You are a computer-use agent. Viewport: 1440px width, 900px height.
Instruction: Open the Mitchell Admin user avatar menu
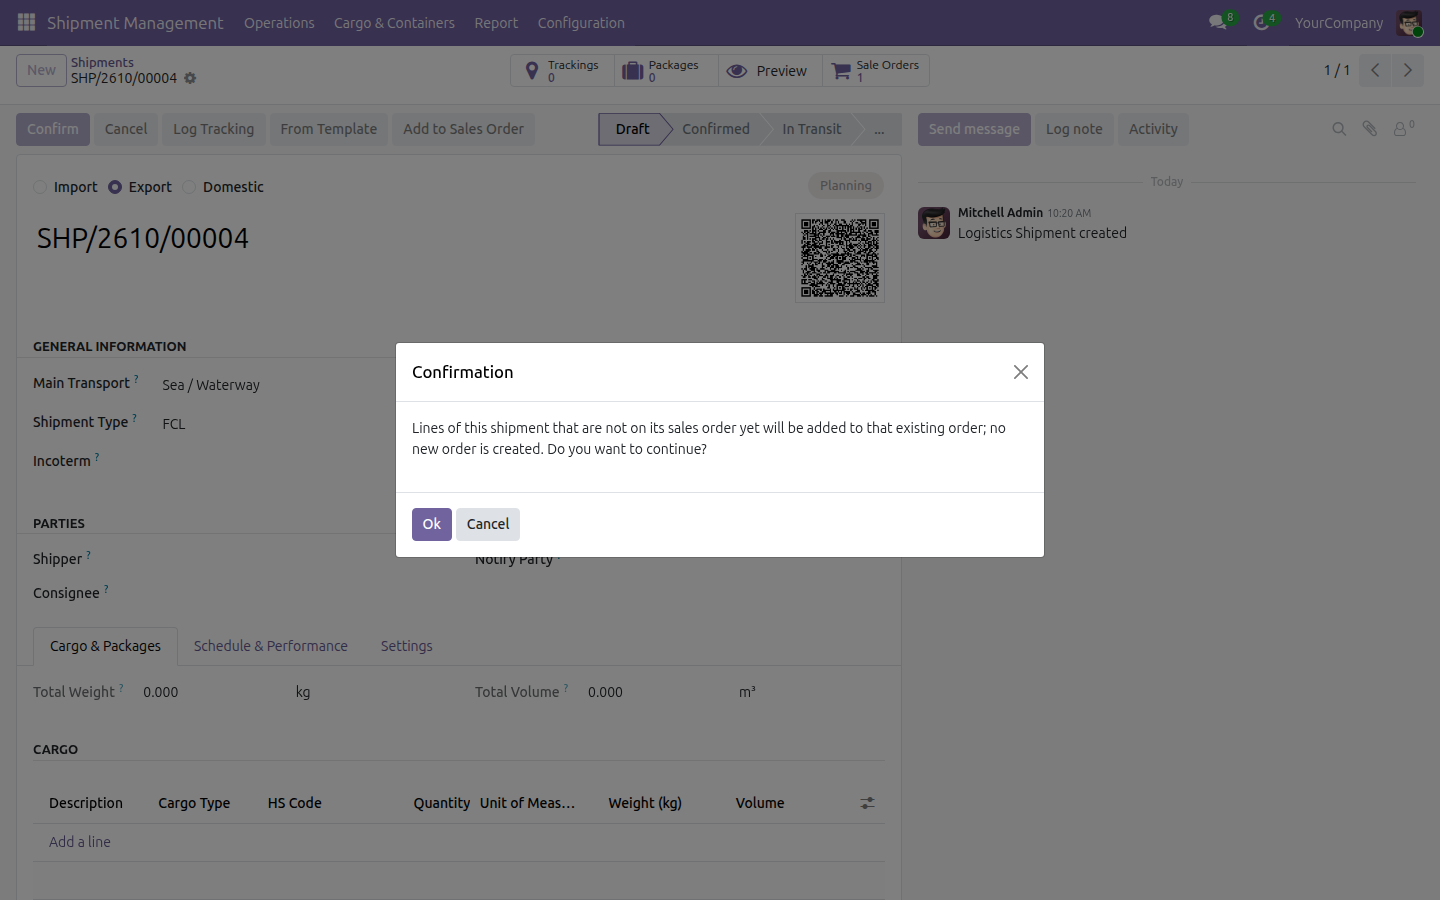[x=1410, y=23]
